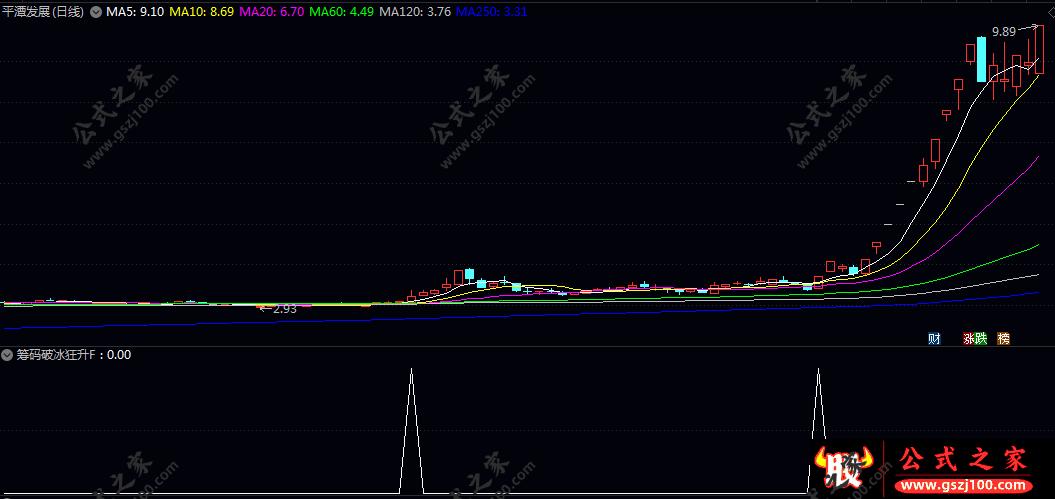
Task: Click the MA120: 3.76 label
Action: [415, 11]
